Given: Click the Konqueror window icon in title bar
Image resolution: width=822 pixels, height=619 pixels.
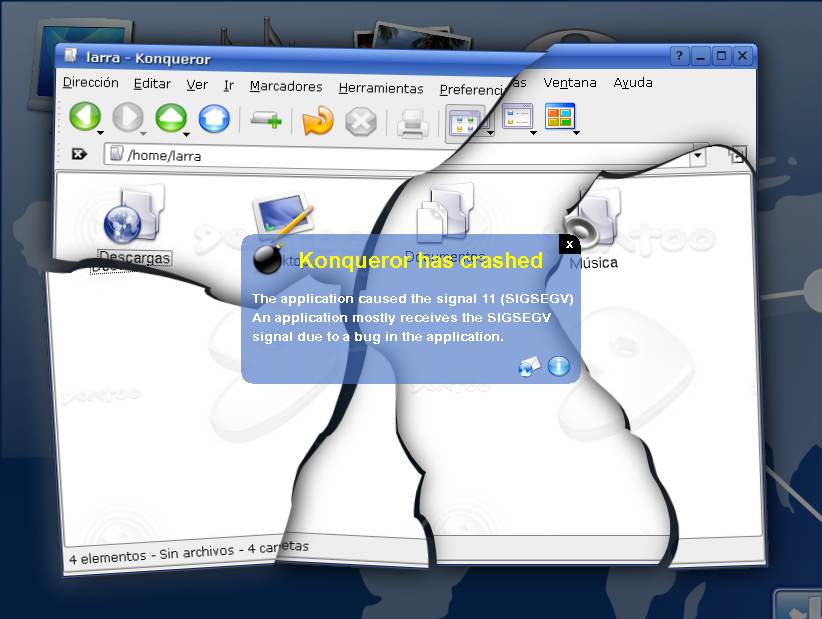Looking at the screenshot, I should click(71, 55).
